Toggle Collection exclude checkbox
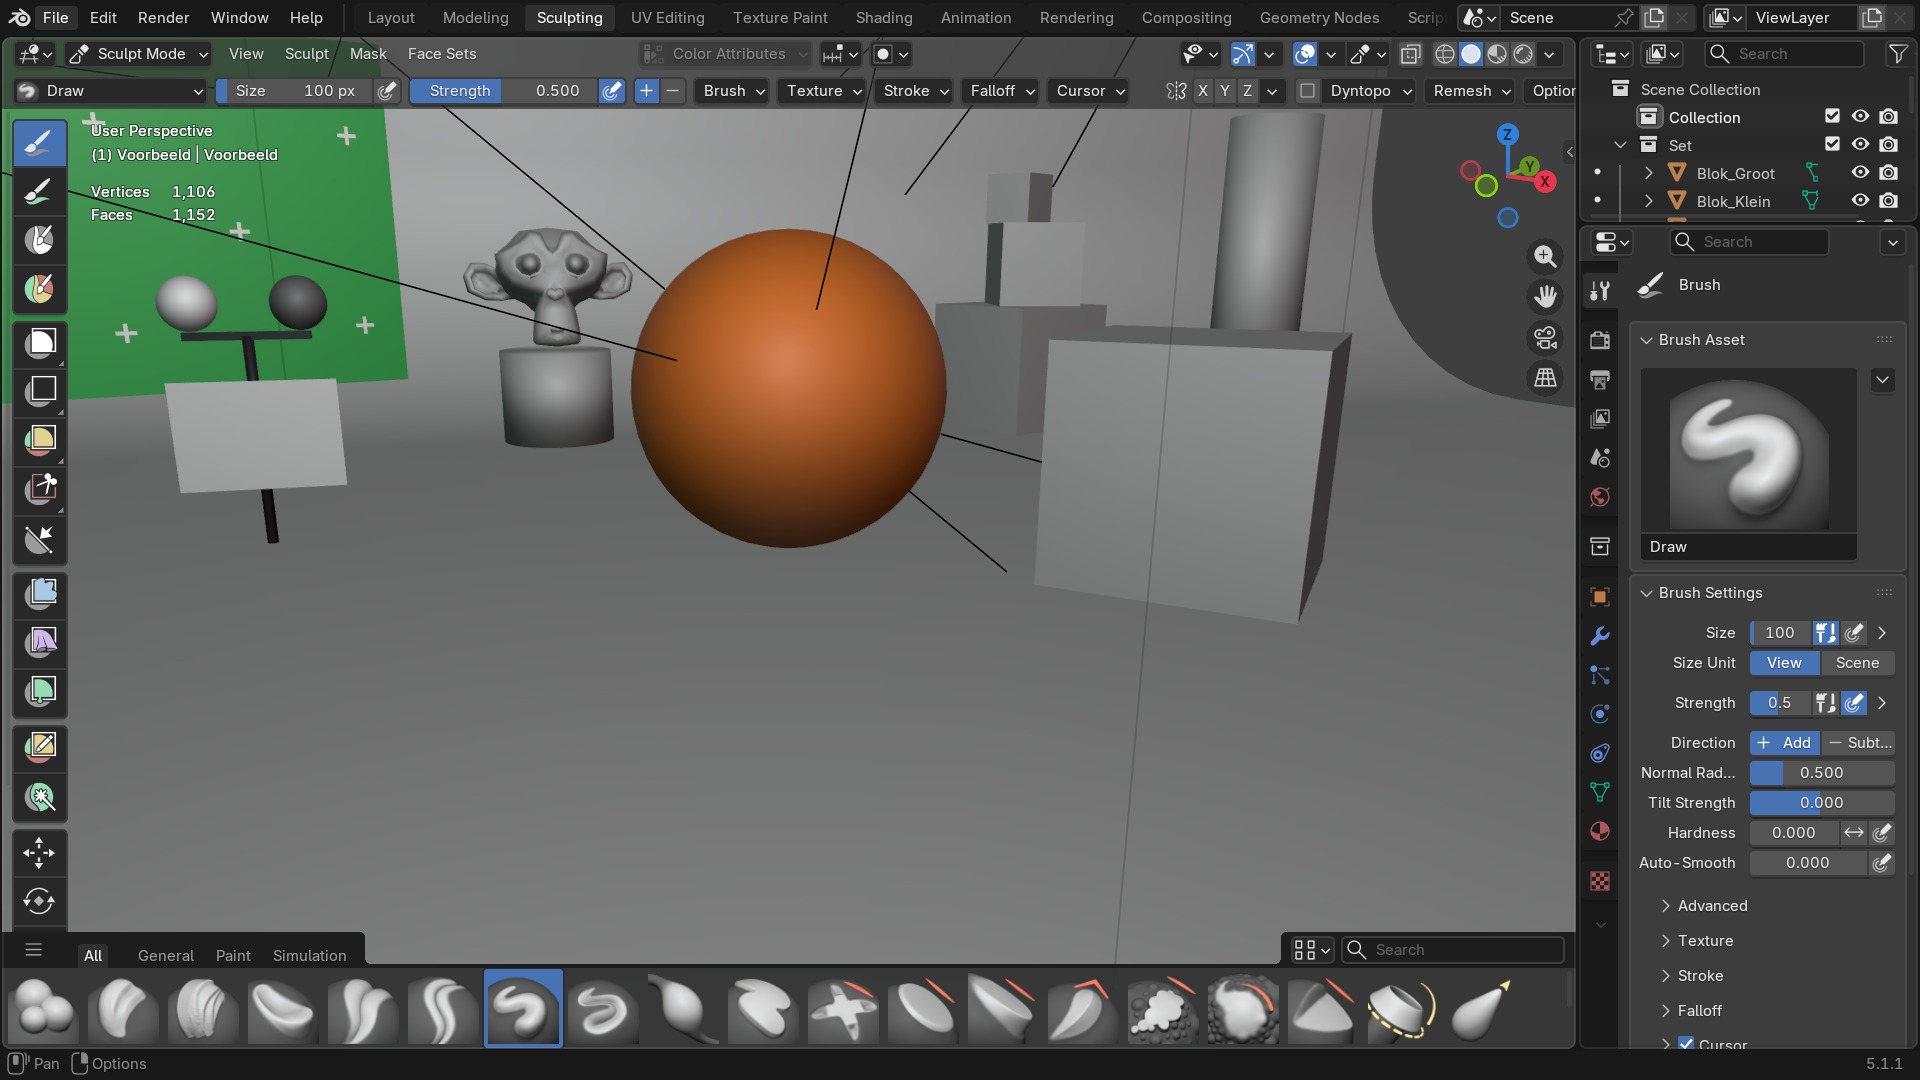Viewport: 1920px width, 1080px height. coord(1832,117)
